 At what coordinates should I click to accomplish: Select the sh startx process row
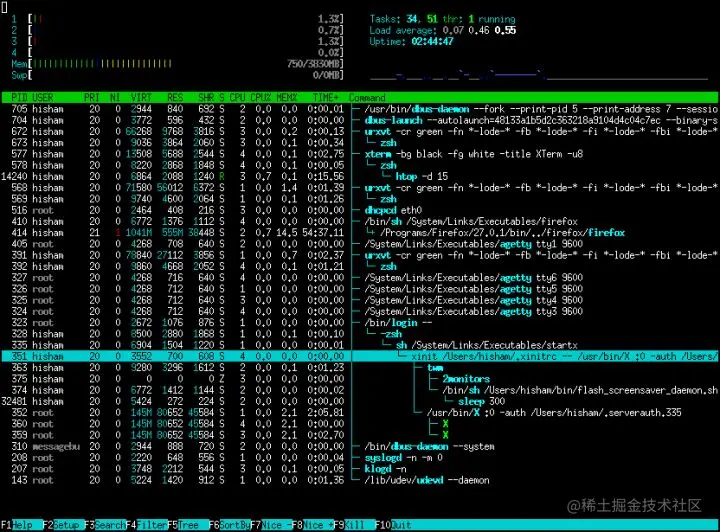click(360, 345)
